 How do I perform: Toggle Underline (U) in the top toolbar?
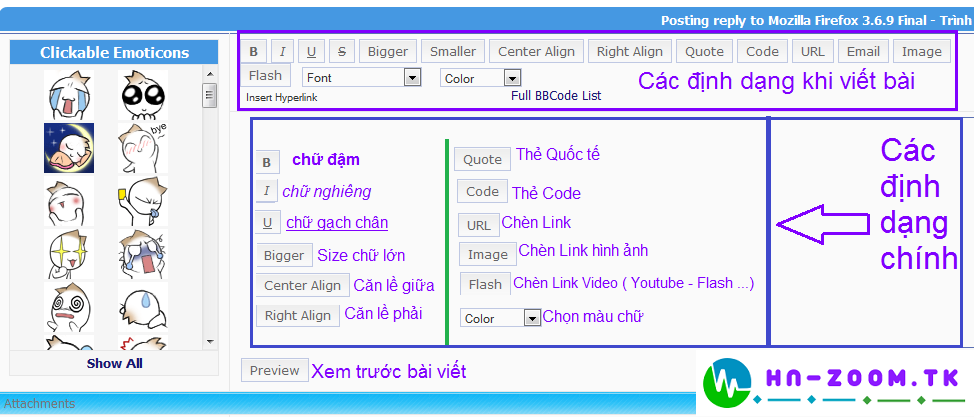311,52
